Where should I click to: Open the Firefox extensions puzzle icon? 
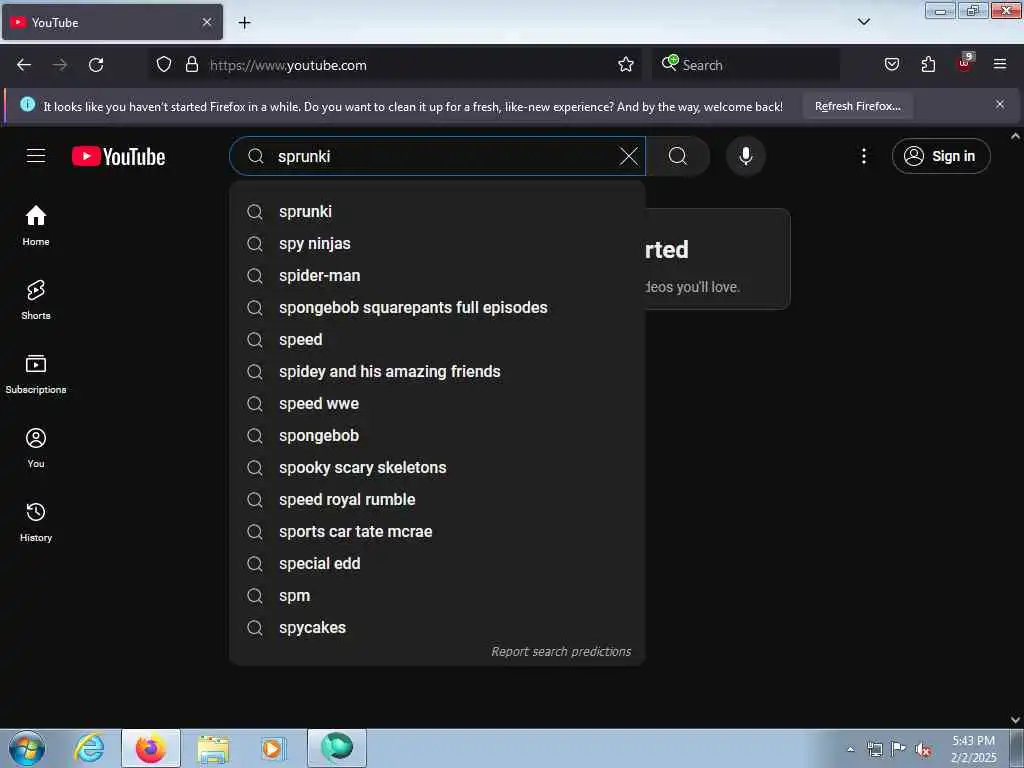[928, 65]
